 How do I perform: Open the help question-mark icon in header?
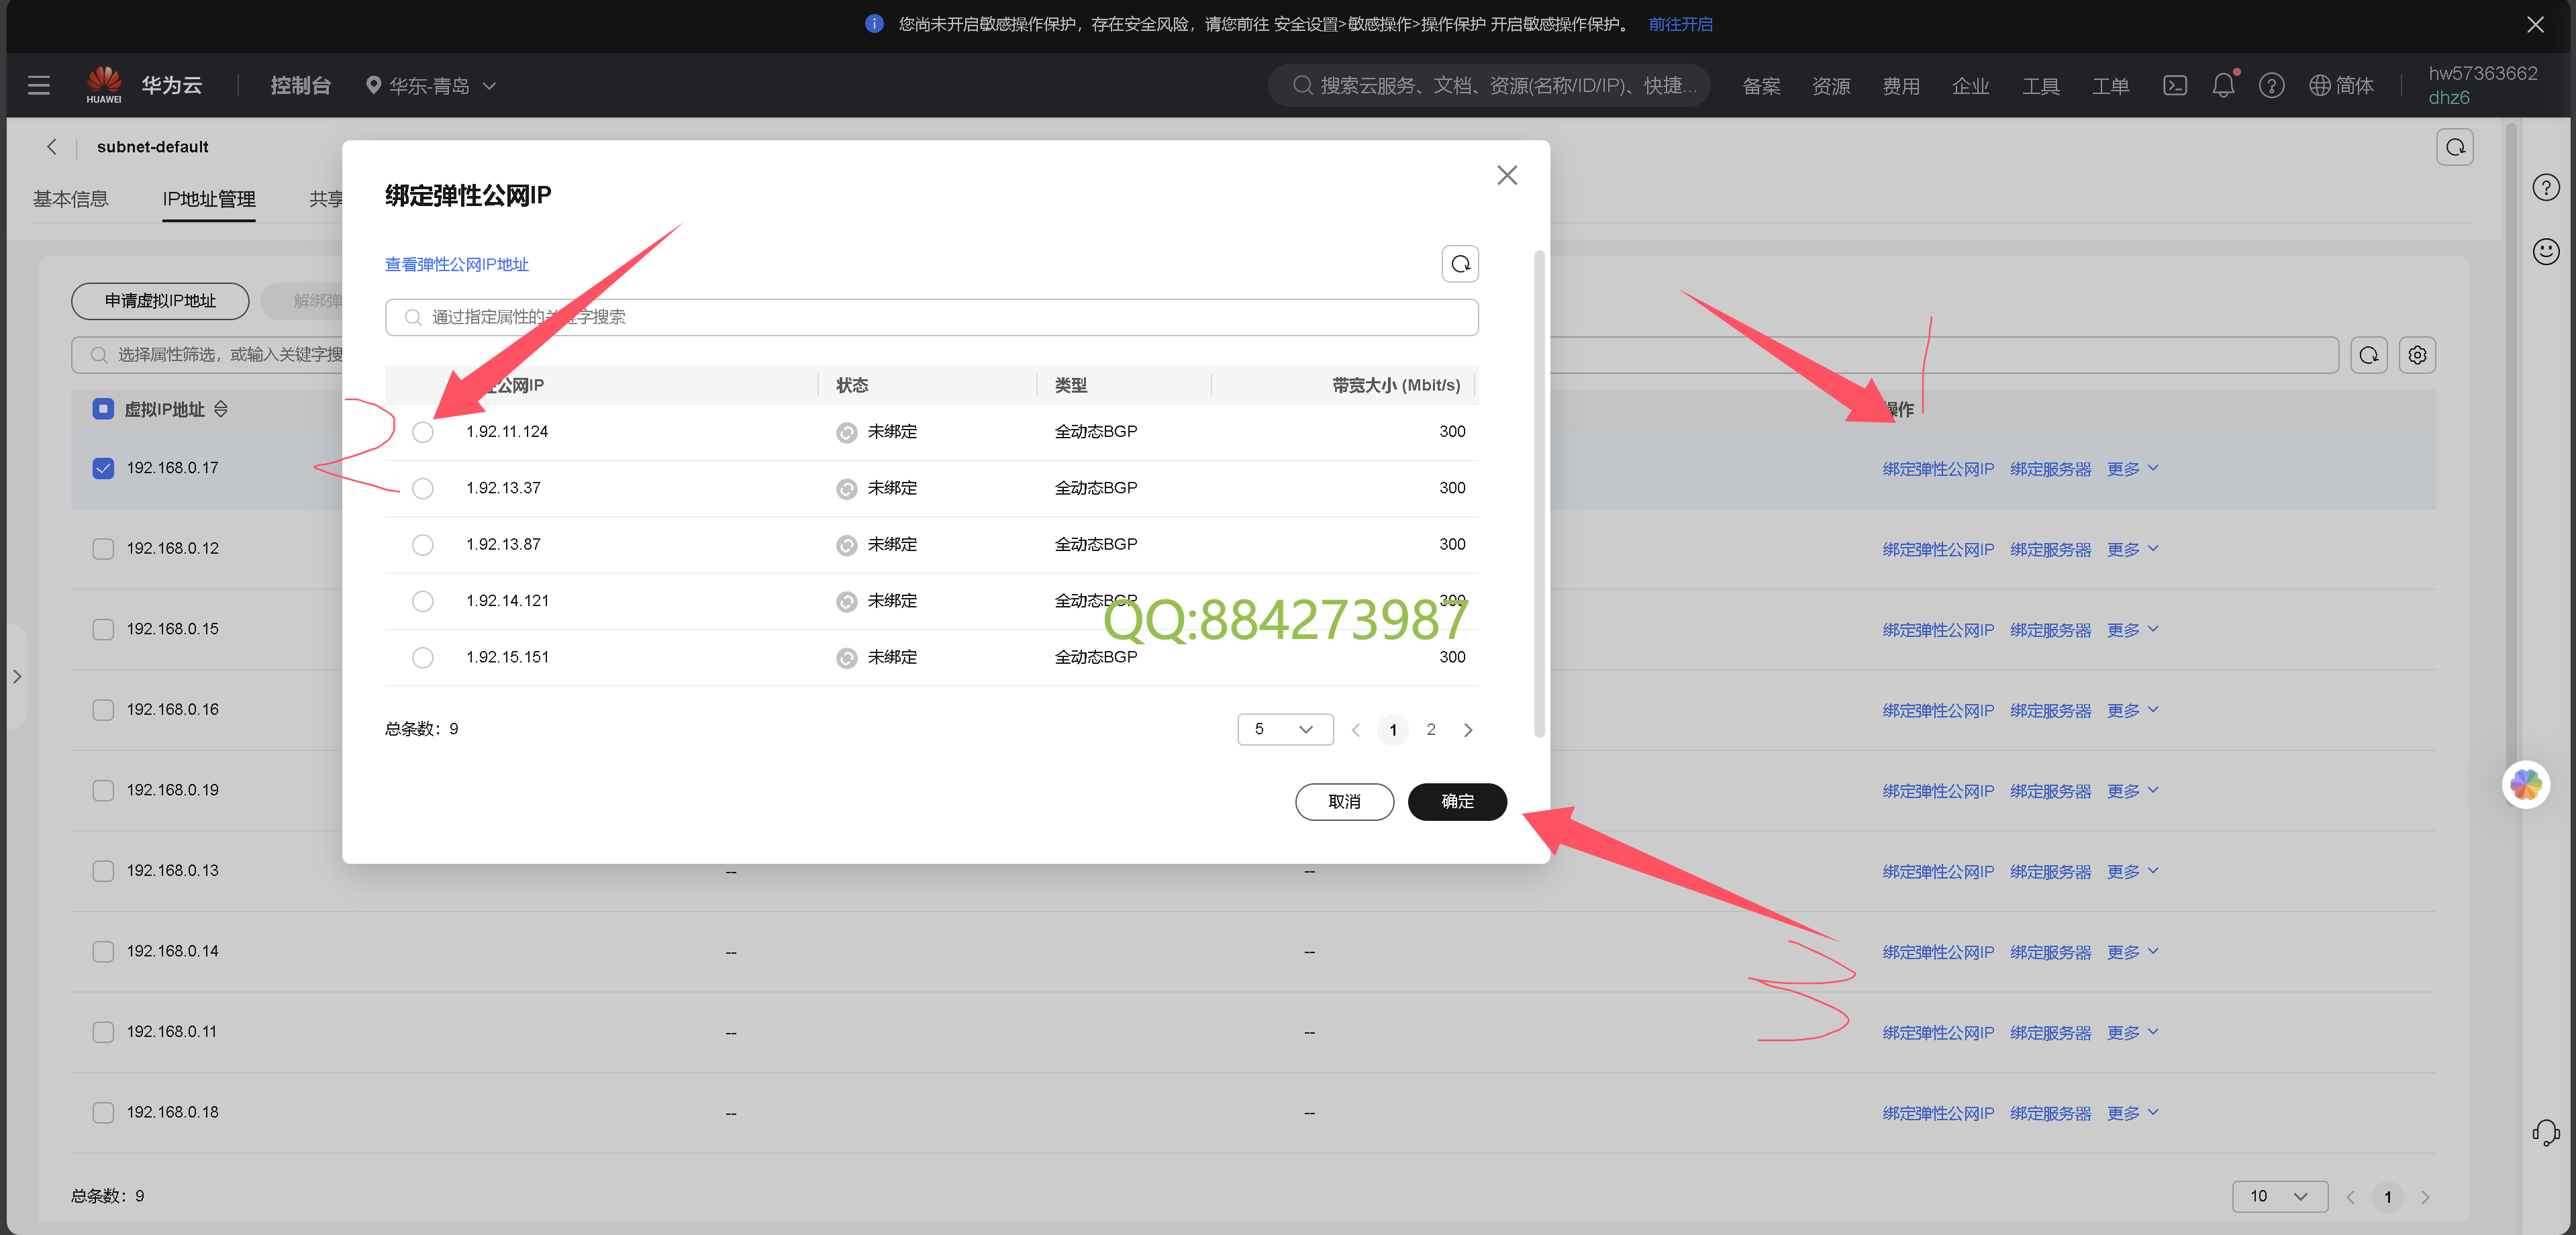click(2272, 86)
